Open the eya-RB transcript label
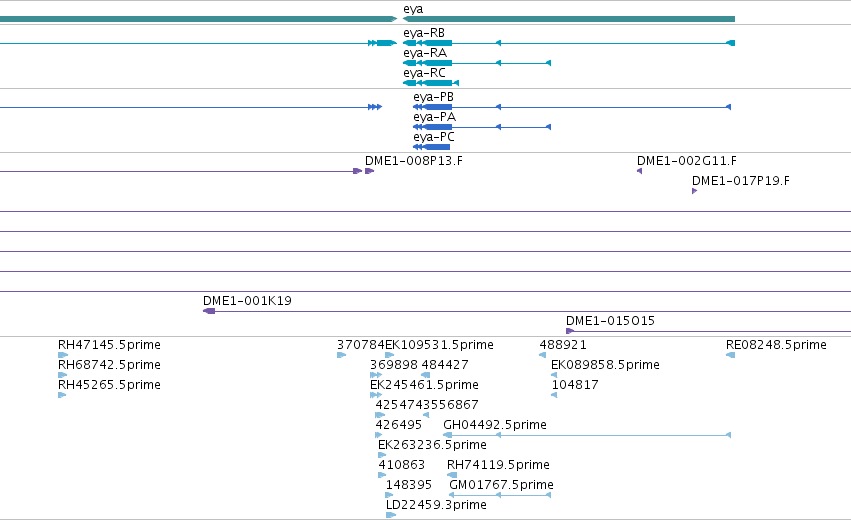851x520 pixels. pyautogui.click(x=424, y=33)
